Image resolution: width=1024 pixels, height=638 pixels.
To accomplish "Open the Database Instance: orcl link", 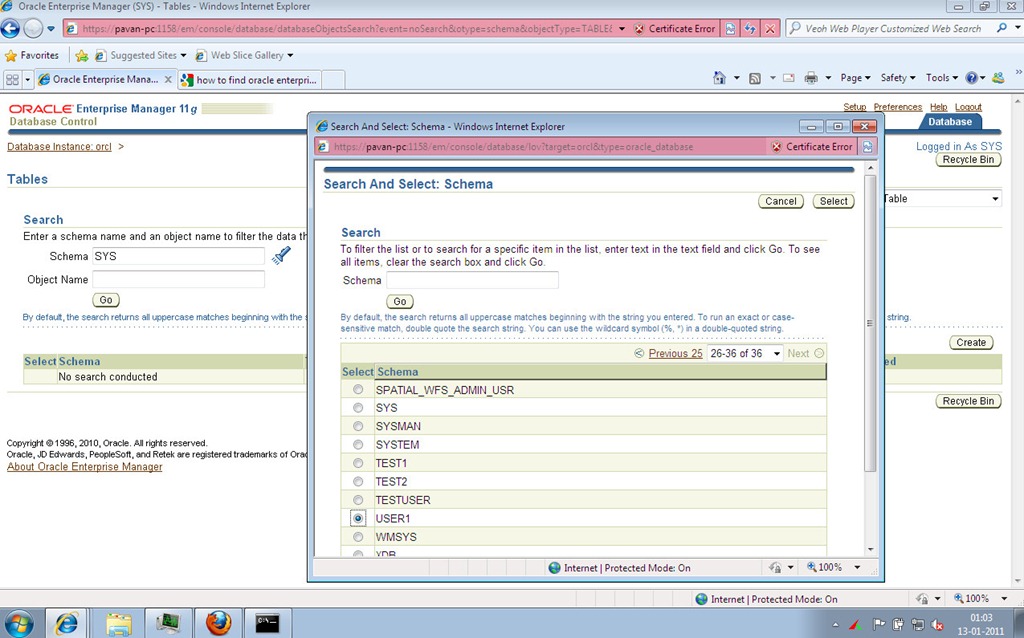I will click(59, 147).
